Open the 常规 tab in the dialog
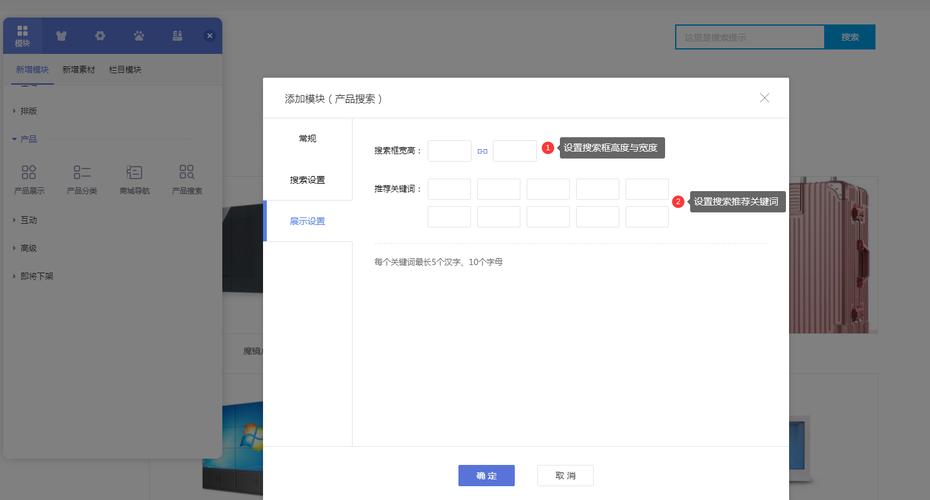930x500 pixels. pyautogui.click(x=307, y=138)
